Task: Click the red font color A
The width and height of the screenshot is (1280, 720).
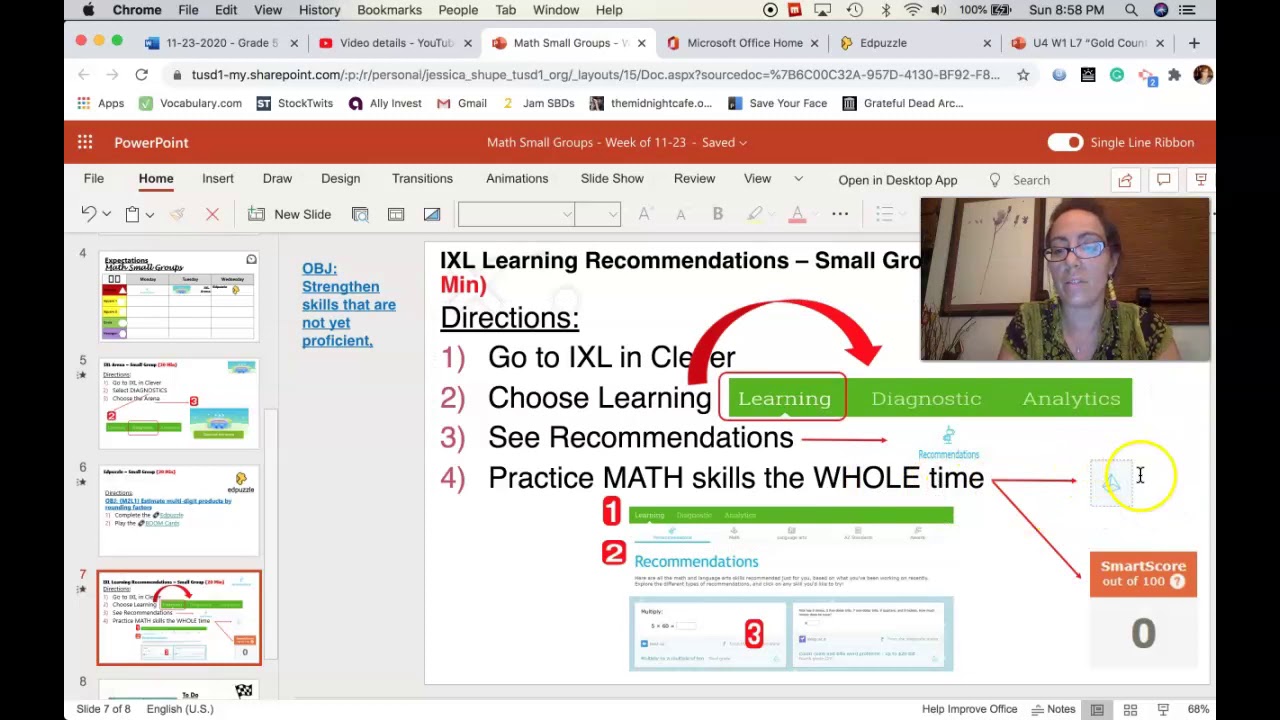Action: (x=797, y=214)
